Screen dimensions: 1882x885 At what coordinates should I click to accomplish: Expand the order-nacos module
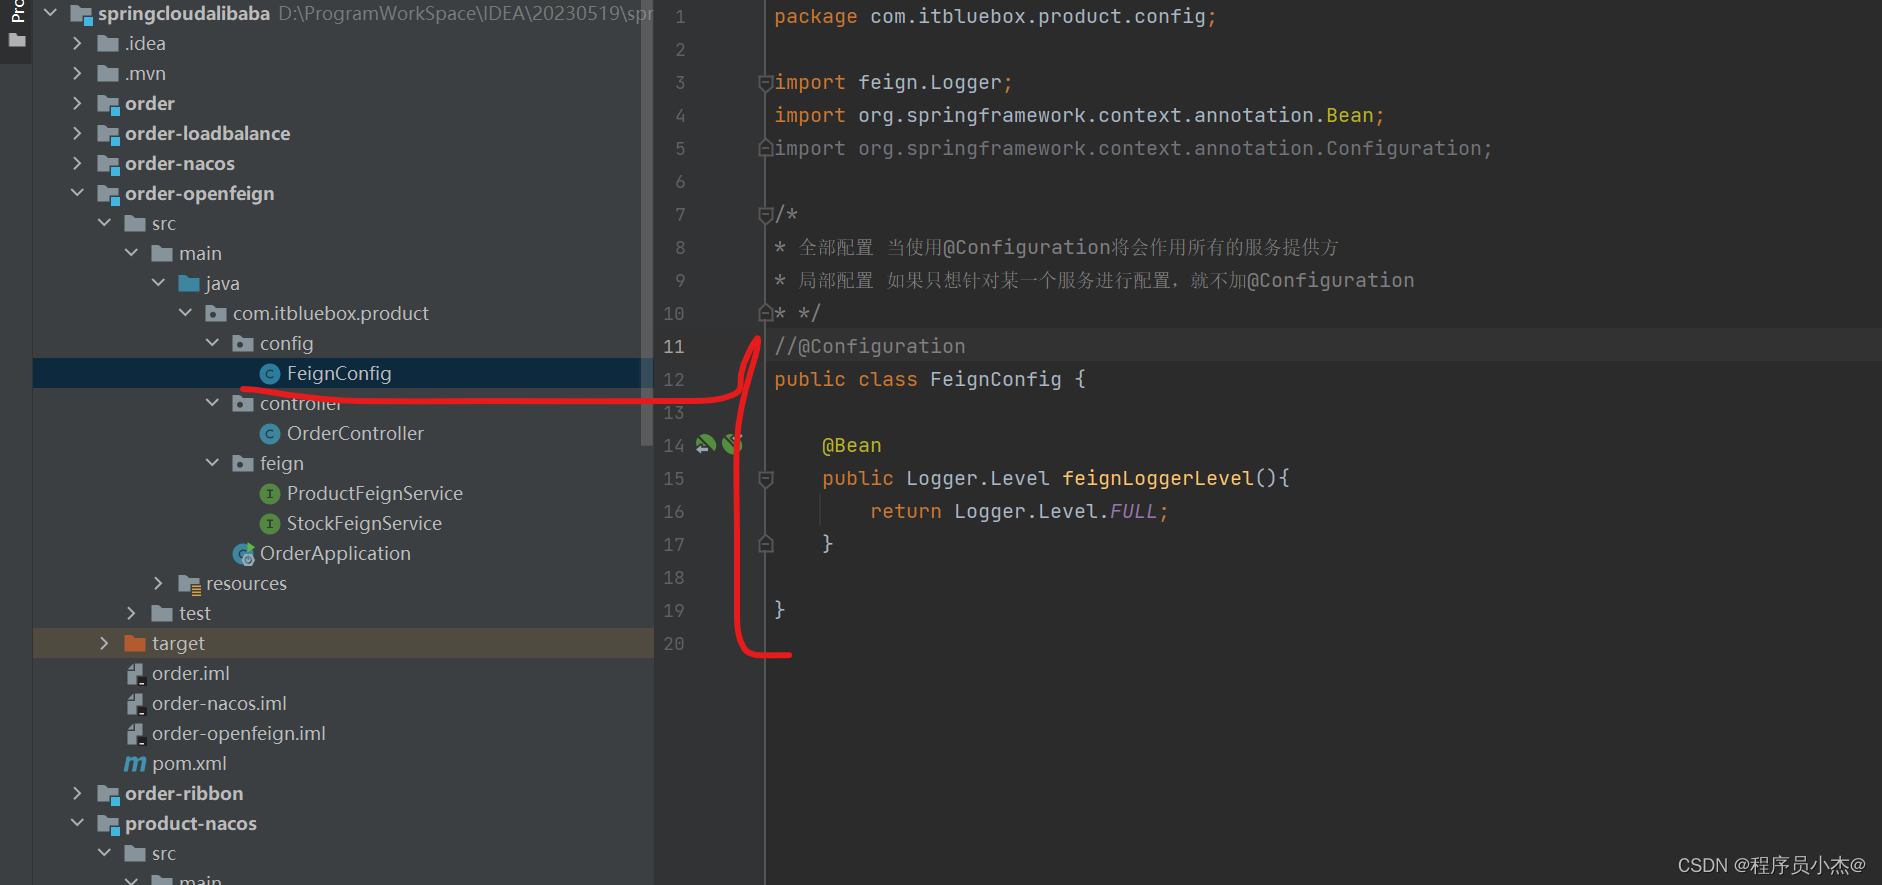[77, 163]
